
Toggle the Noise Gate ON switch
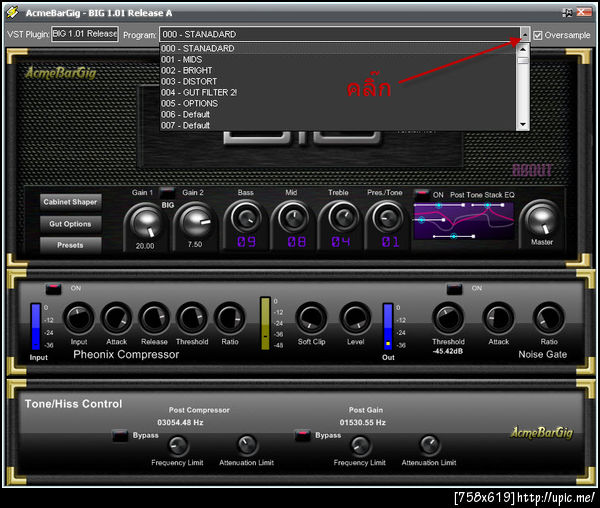[x=454, y=288]
